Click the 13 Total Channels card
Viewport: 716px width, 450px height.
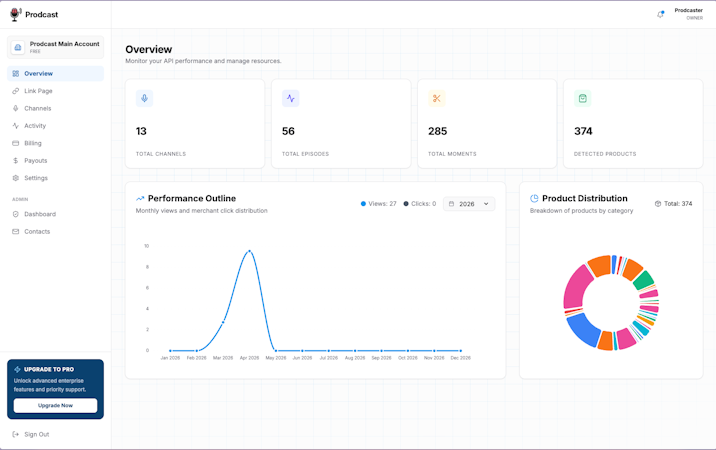195,124
